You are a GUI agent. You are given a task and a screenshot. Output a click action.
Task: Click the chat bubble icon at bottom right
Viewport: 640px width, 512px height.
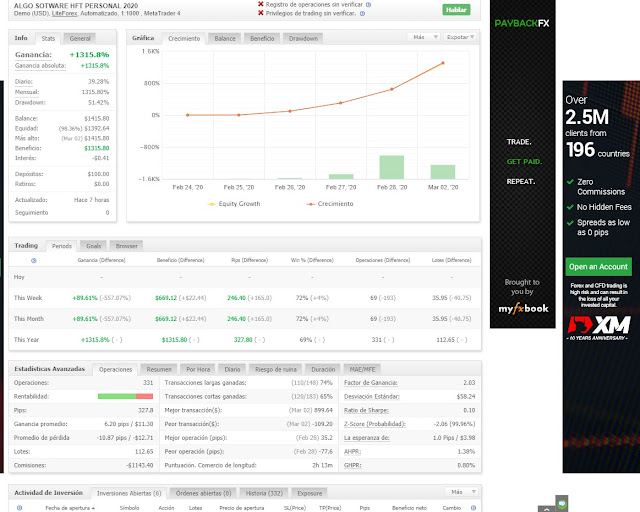coord(562,503)
